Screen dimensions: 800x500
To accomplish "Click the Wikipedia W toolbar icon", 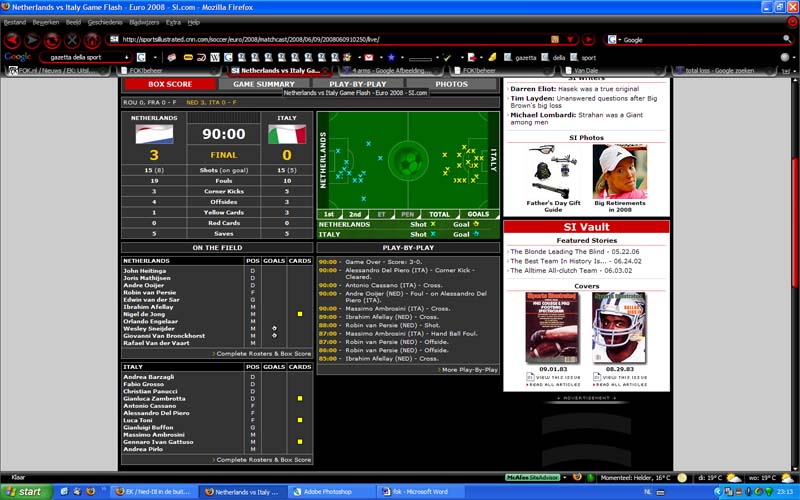I will 215,57.
